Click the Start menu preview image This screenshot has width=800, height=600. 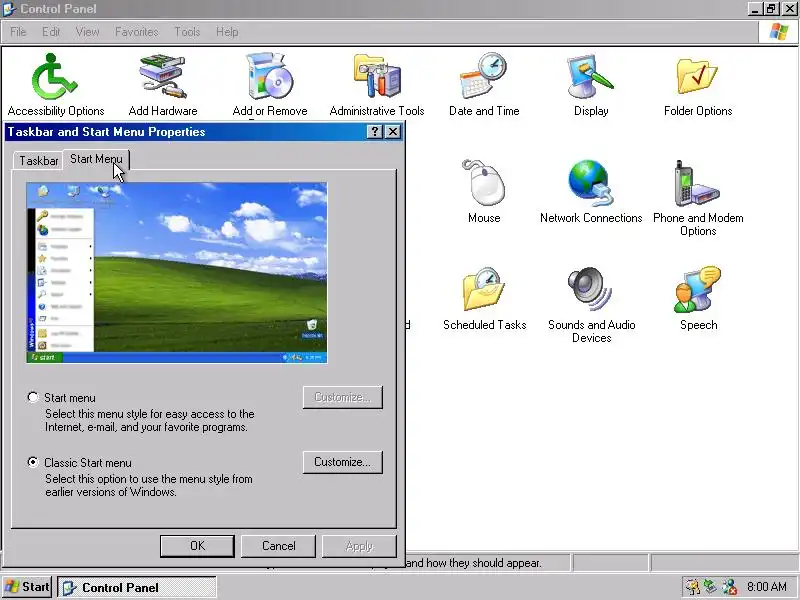click(x=177, y=272)
